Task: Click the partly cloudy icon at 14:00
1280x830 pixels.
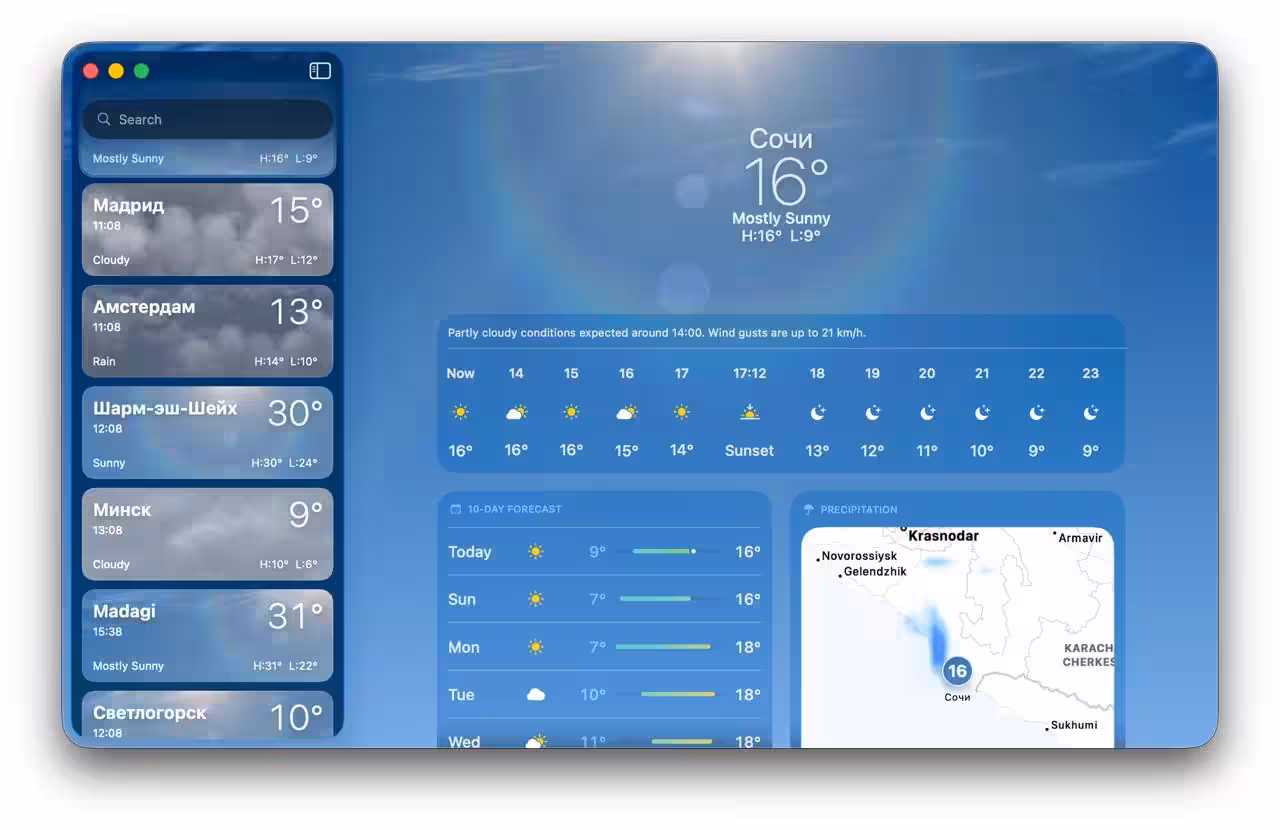Action: [x=516, y=411]
